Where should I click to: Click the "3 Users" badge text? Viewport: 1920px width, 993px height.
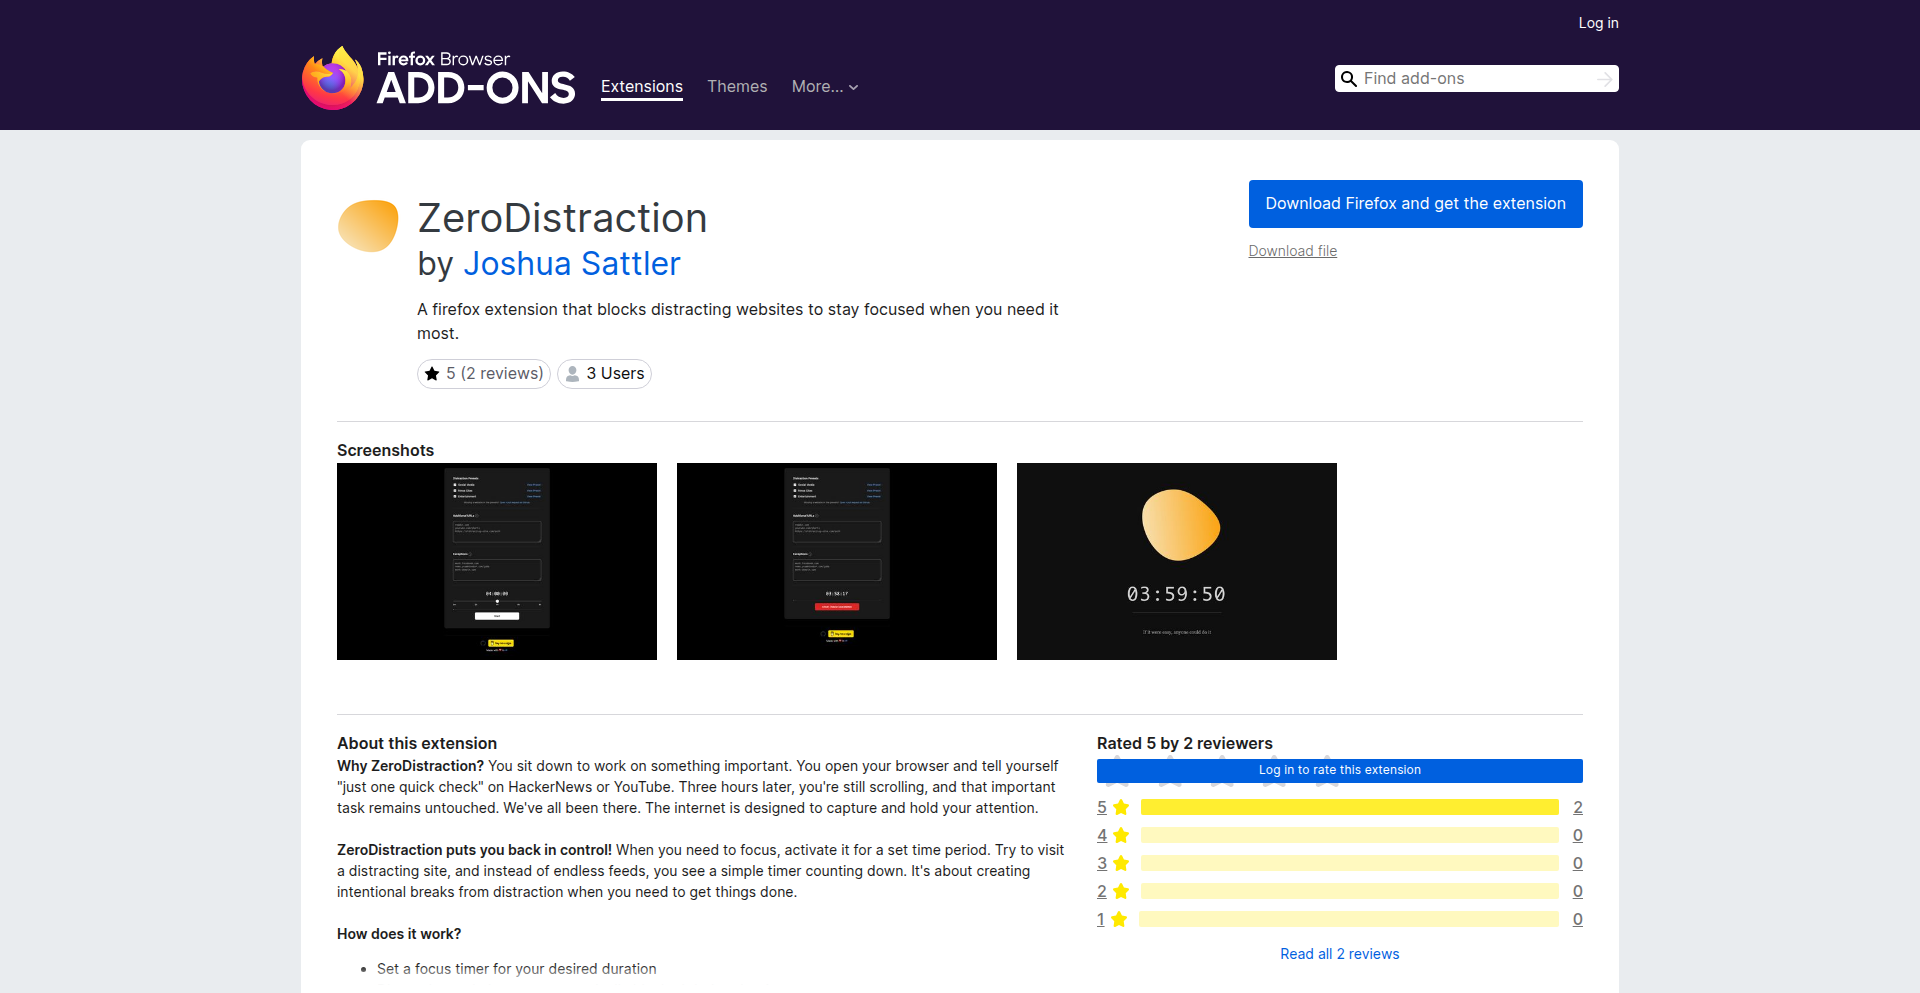click(x=615, y=374)
